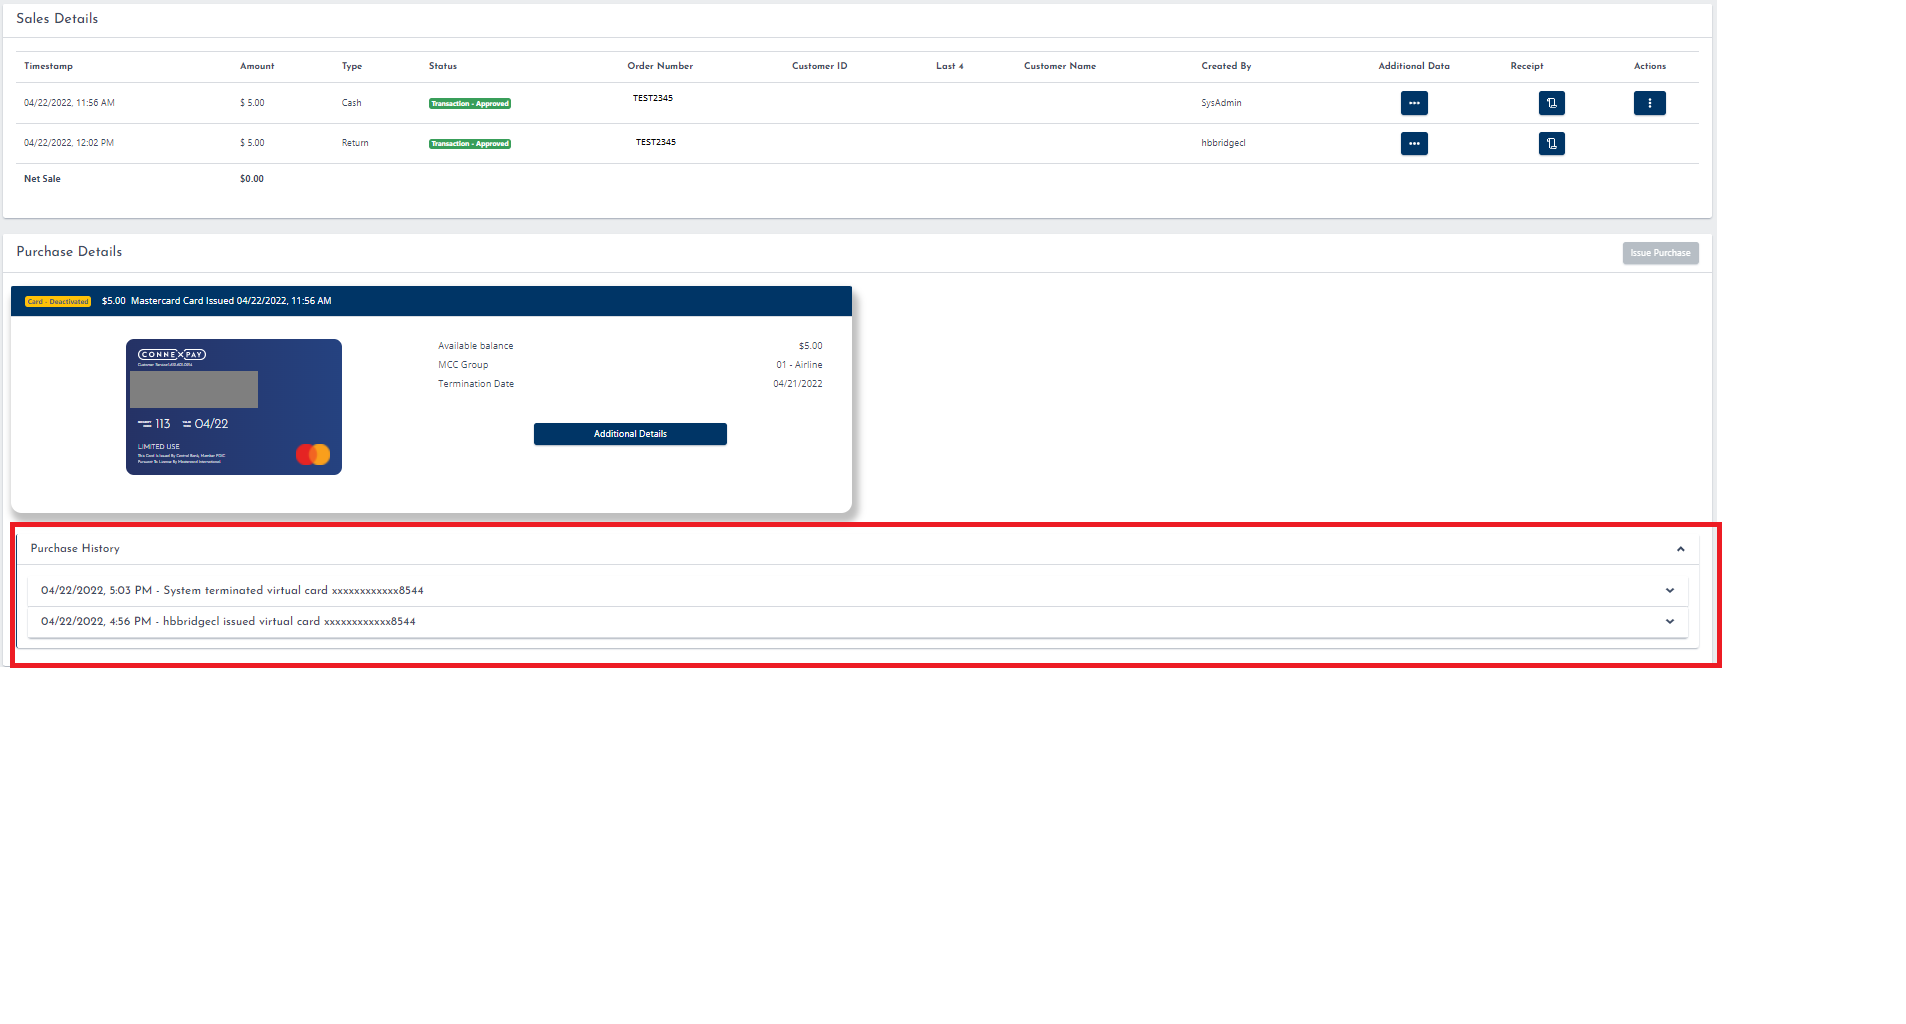Image resolution: width=1906 pixels, height=1024 pixels.
Task: Click the Purchase History heading
Action: click(x=75, y=548)
